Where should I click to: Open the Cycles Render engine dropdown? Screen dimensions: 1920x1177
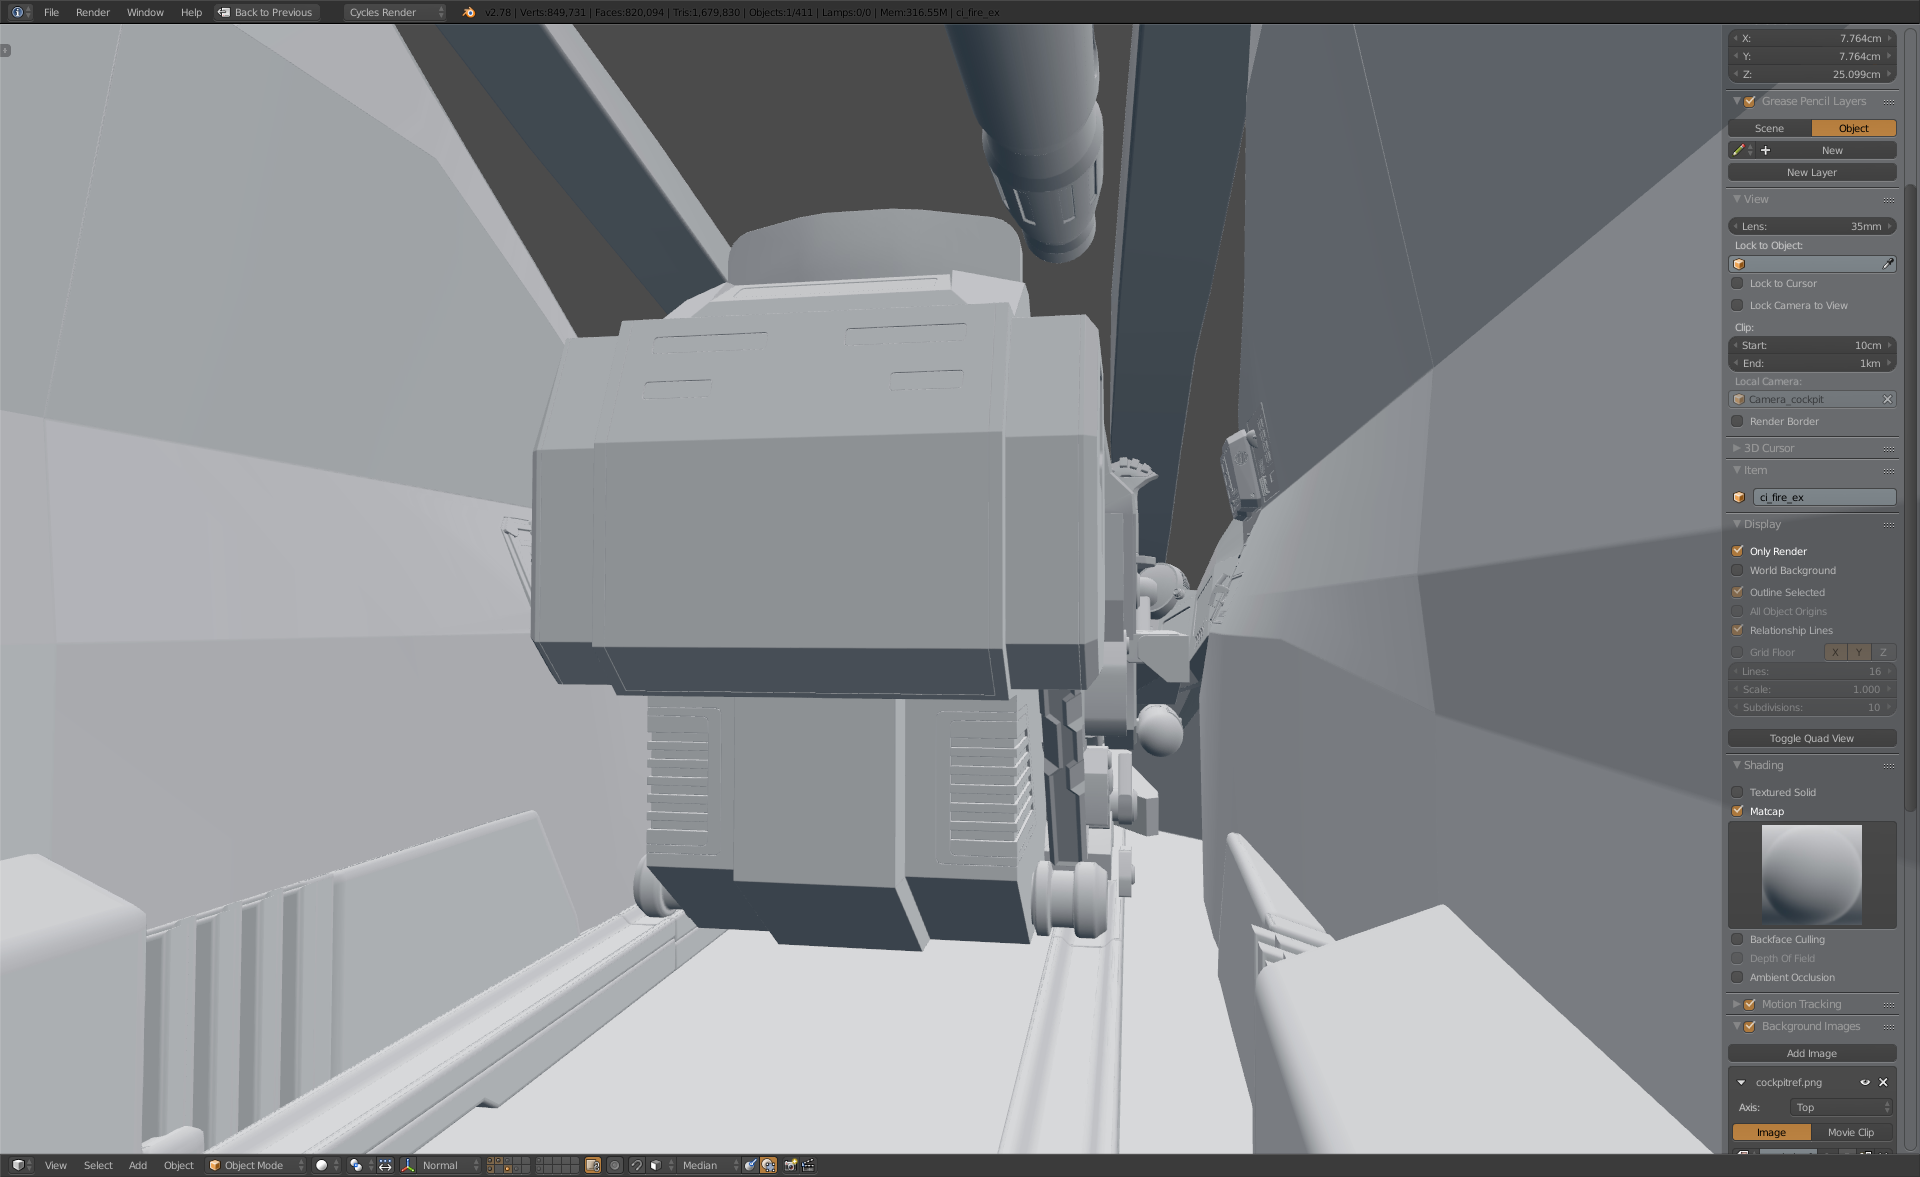pos(395,12)
